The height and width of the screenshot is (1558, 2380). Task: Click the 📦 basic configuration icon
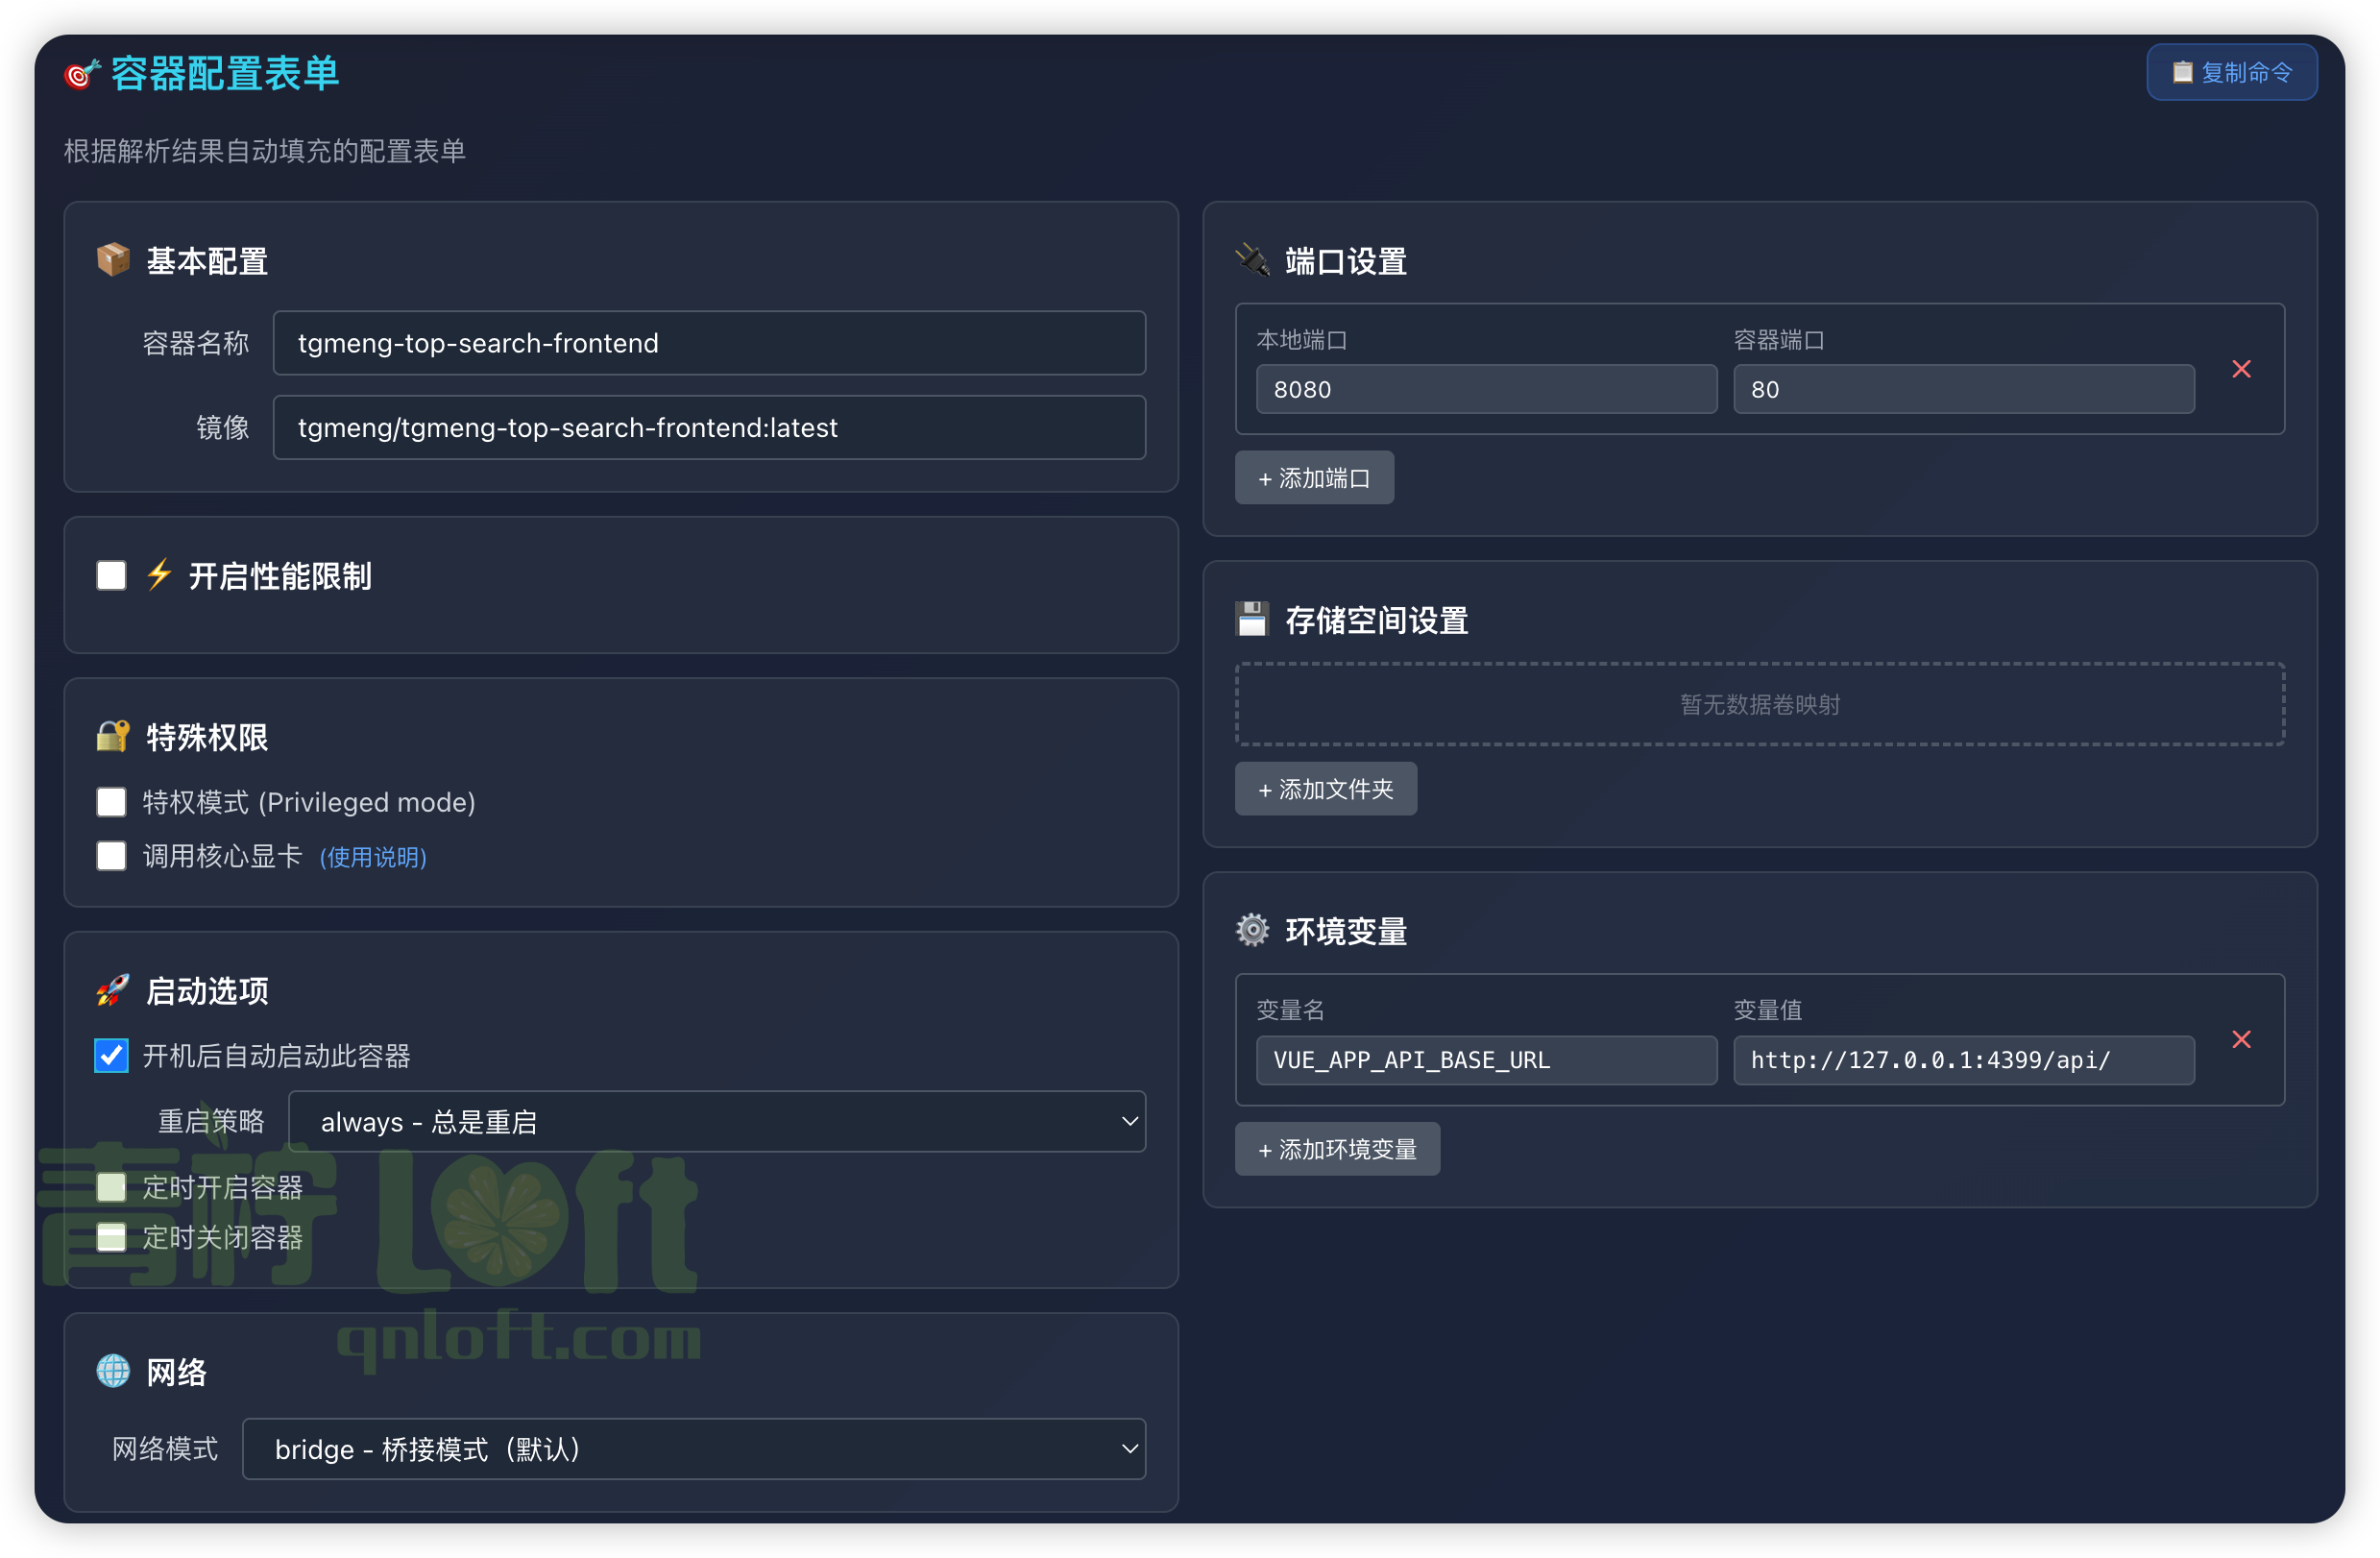tap(113, 259)
